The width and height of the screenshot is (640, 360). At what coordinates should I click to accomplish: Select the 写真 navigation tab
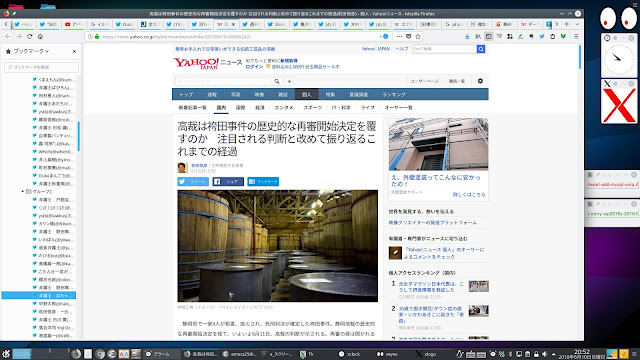pos(236,94)
